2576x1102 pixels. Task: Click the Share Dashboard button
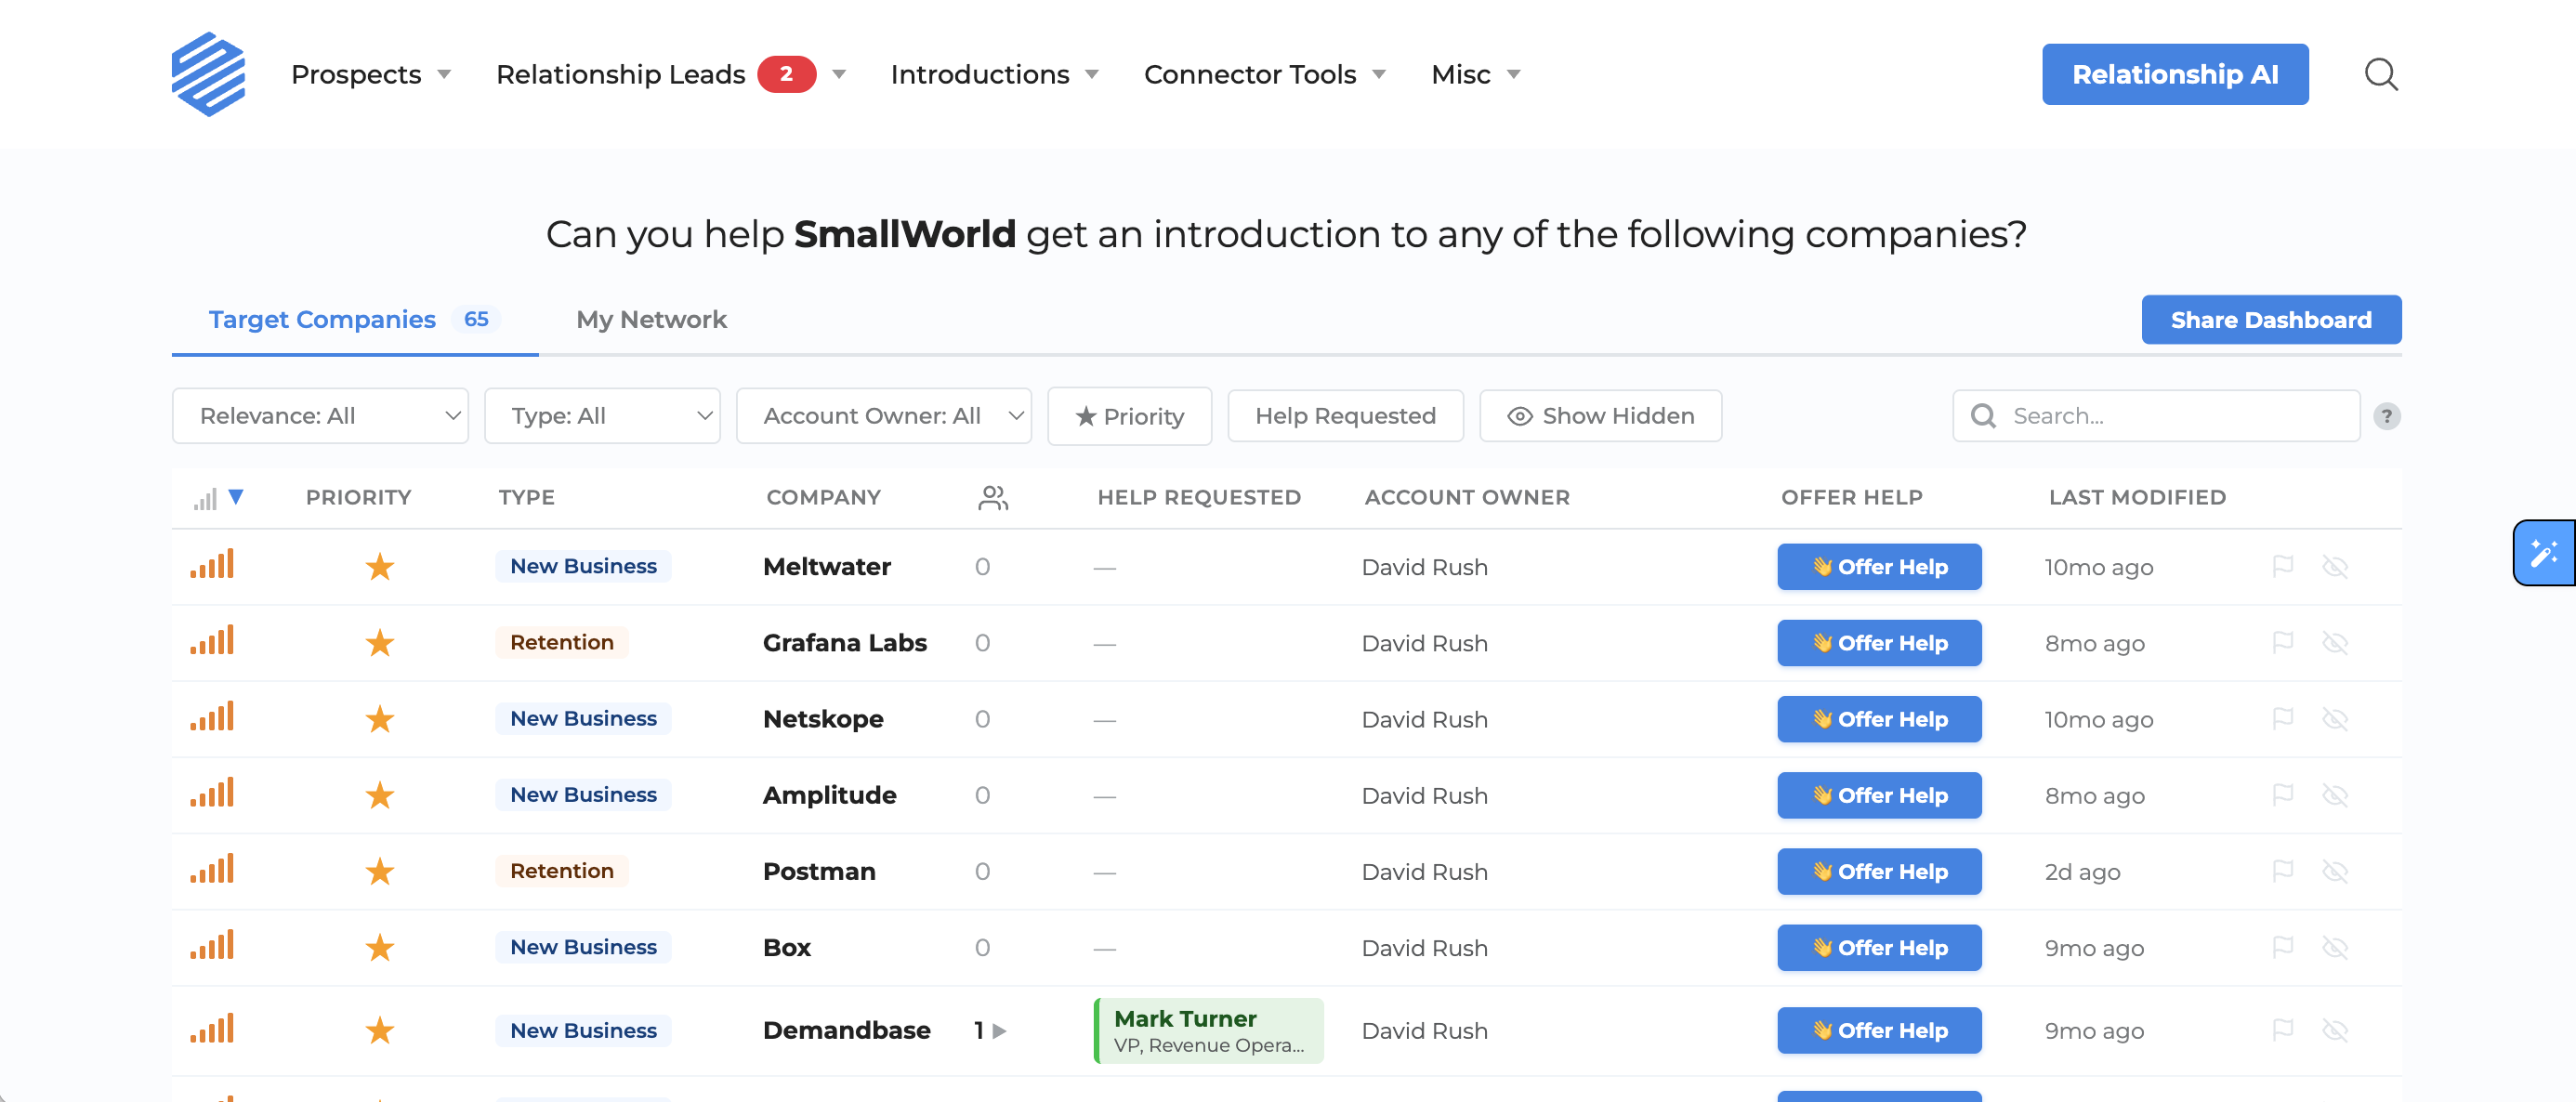pyautogui.click(x=2271, y=319)
